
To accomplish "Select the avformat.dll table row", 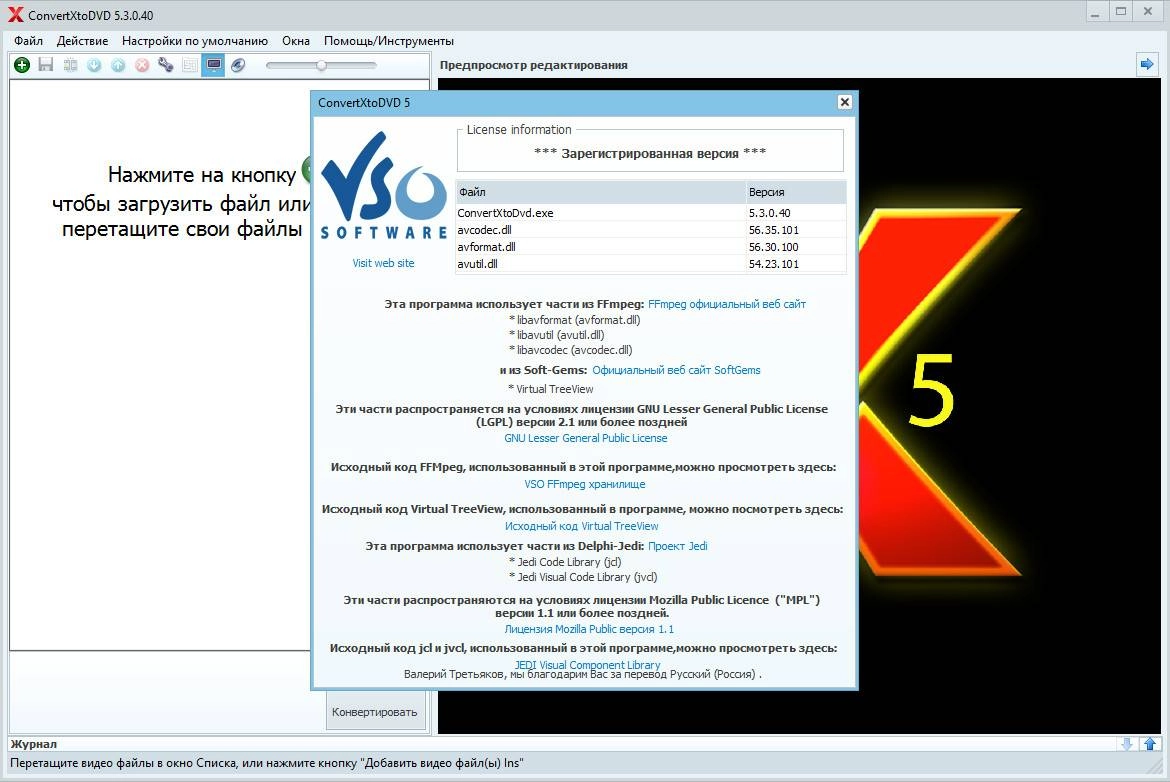I will (x=651, y=247).
